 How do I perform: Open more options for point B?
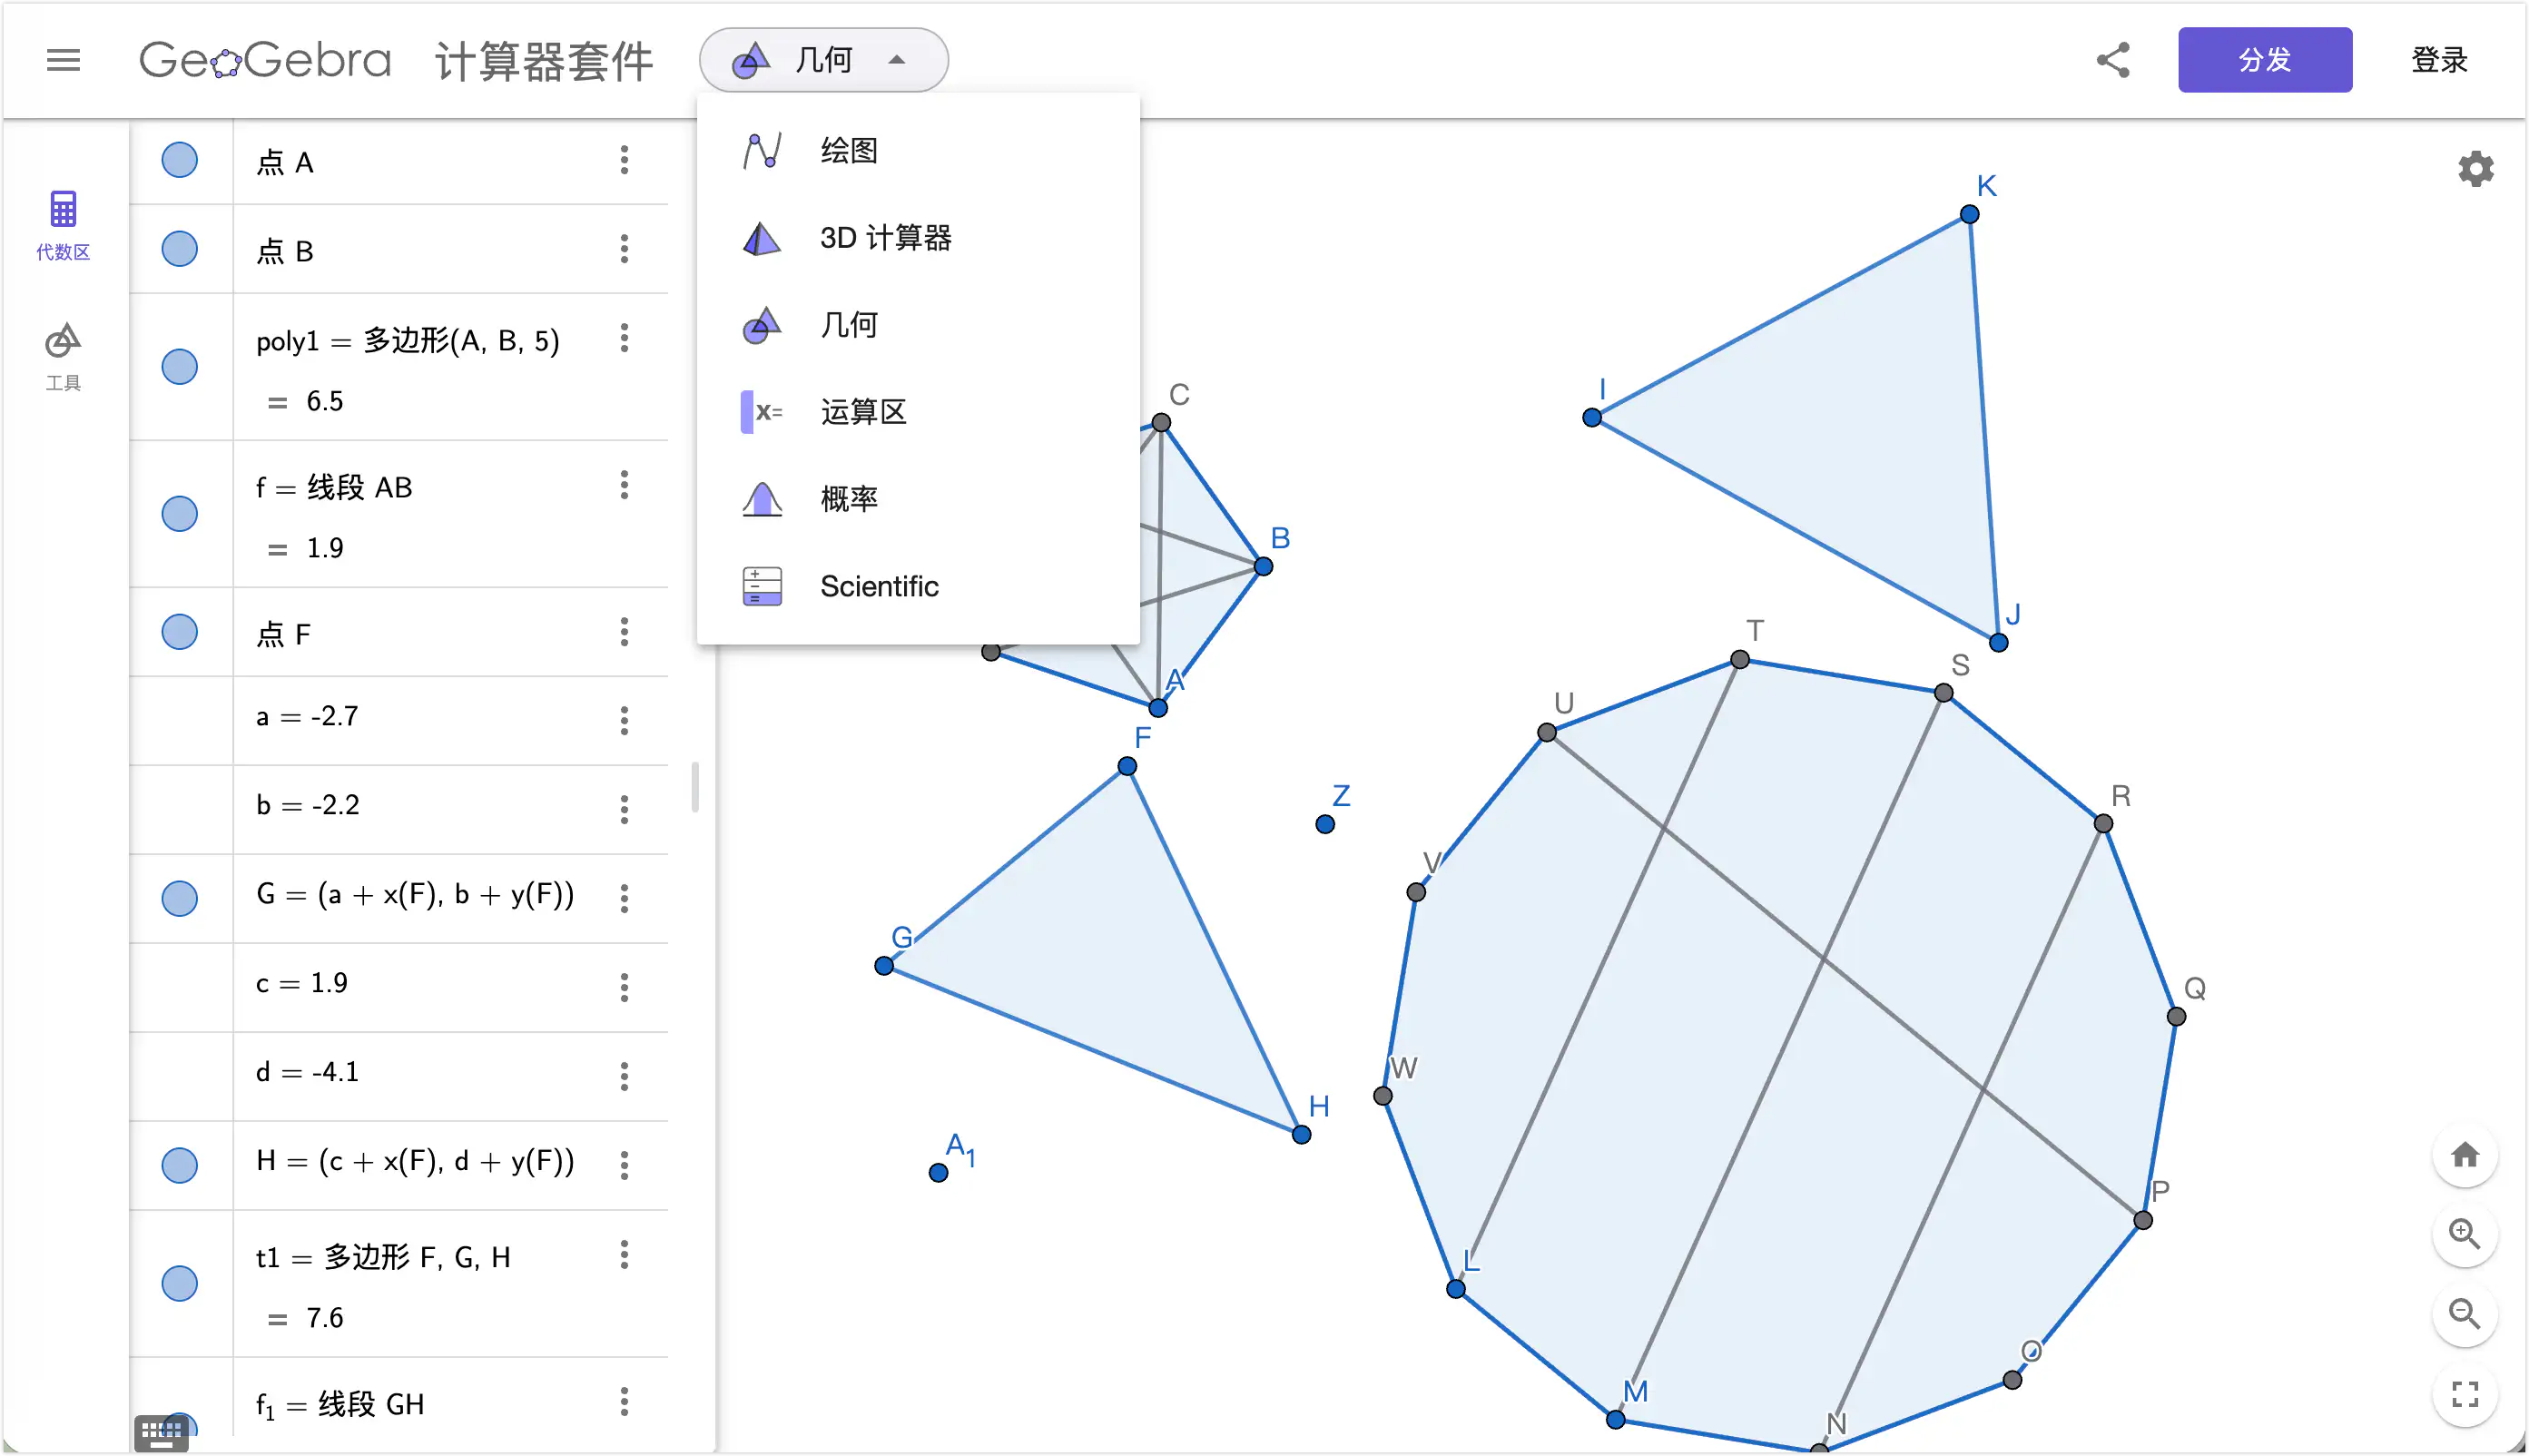624,249
